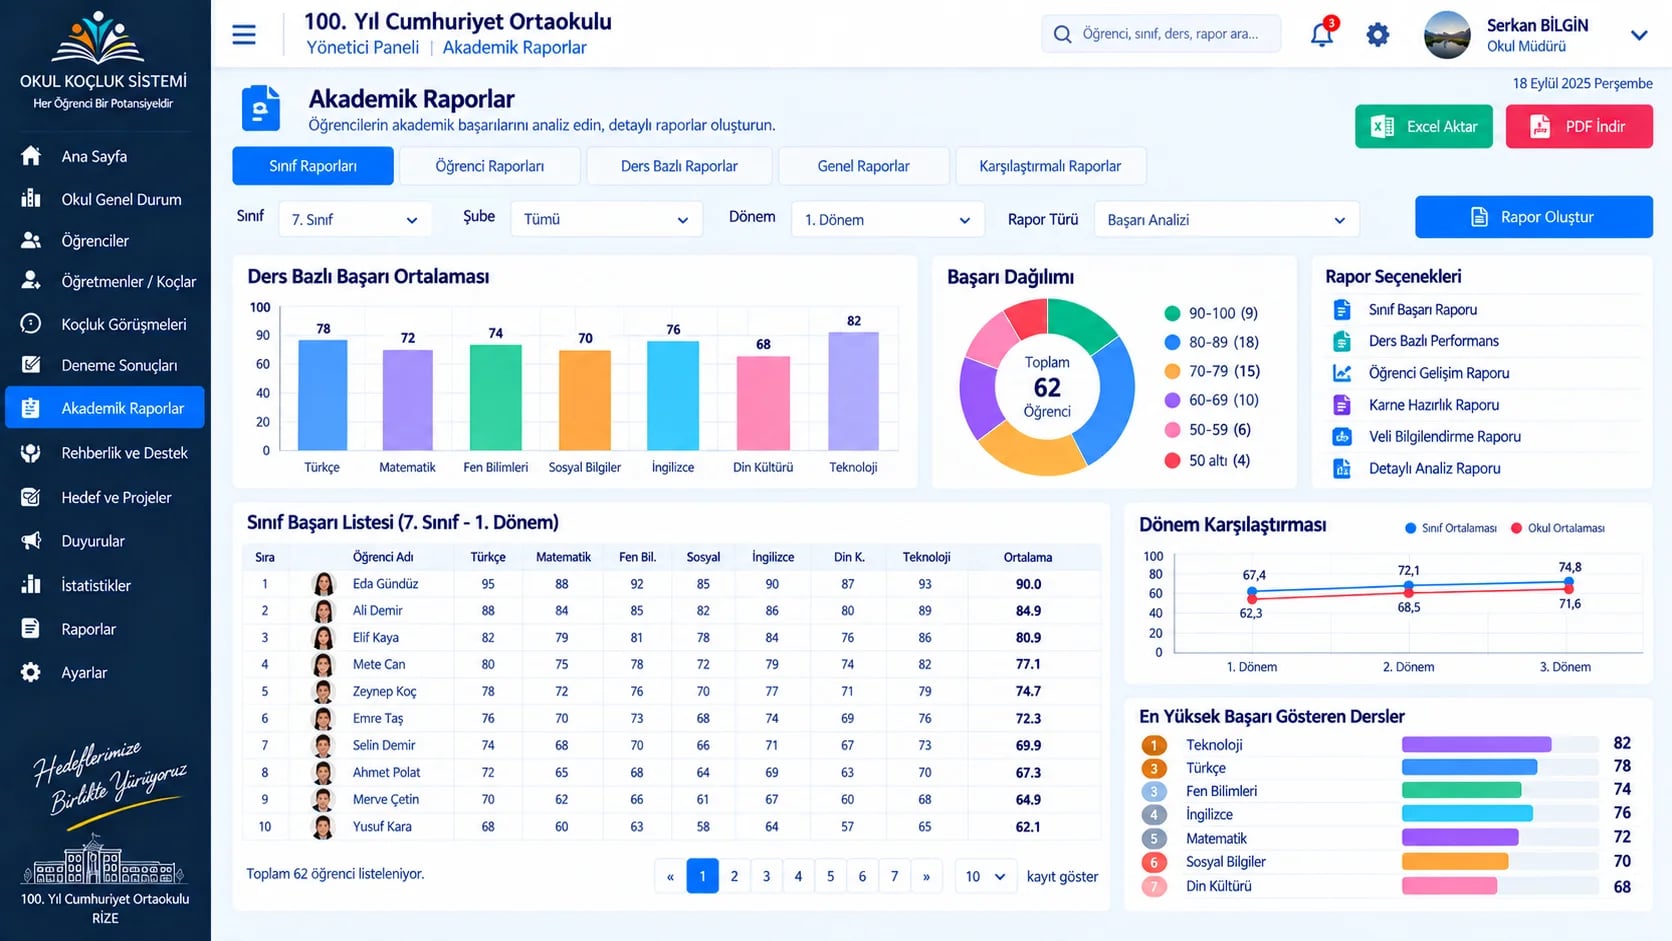Click the Hedef ve Projeler icon
Screen dimensions: 1672x941
point(31,496)
